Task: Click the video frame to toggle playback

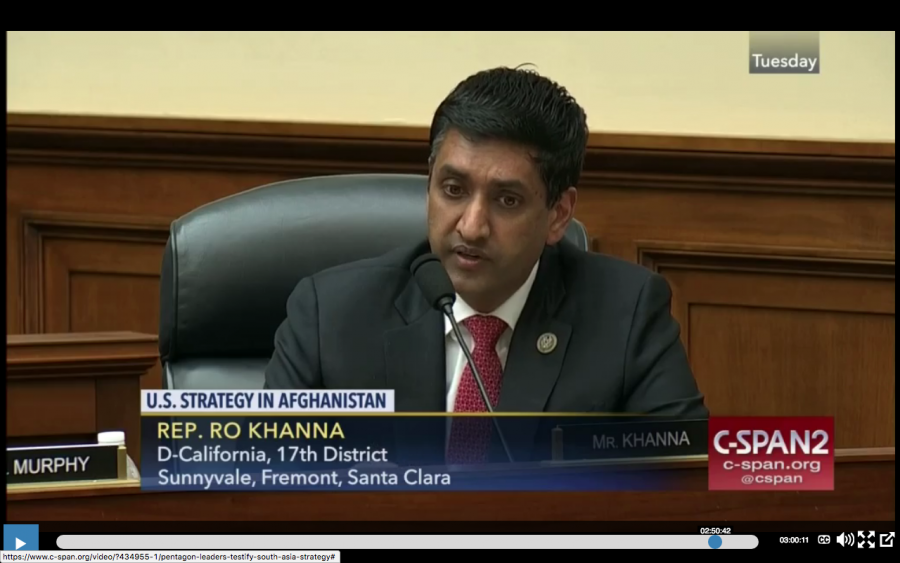Action: (x=450, y=275)
